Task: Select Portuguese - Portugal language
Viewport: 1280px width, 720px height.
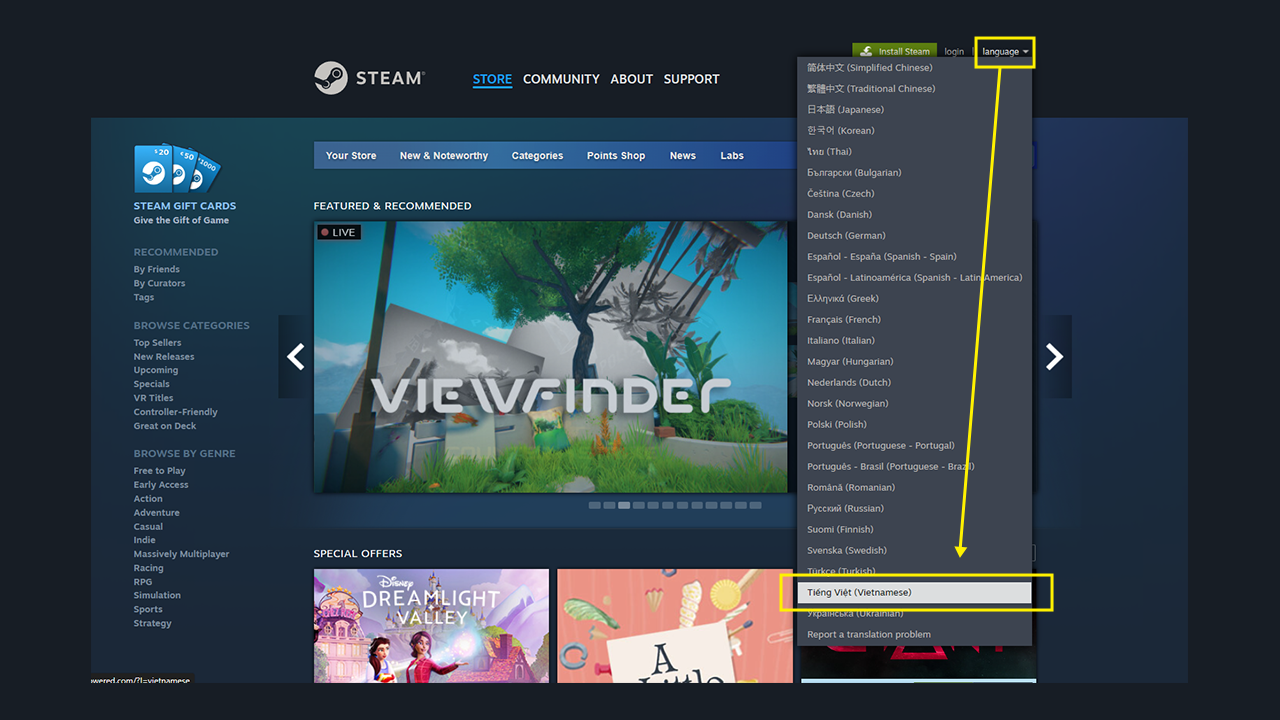Action: (x=915, y=446)
